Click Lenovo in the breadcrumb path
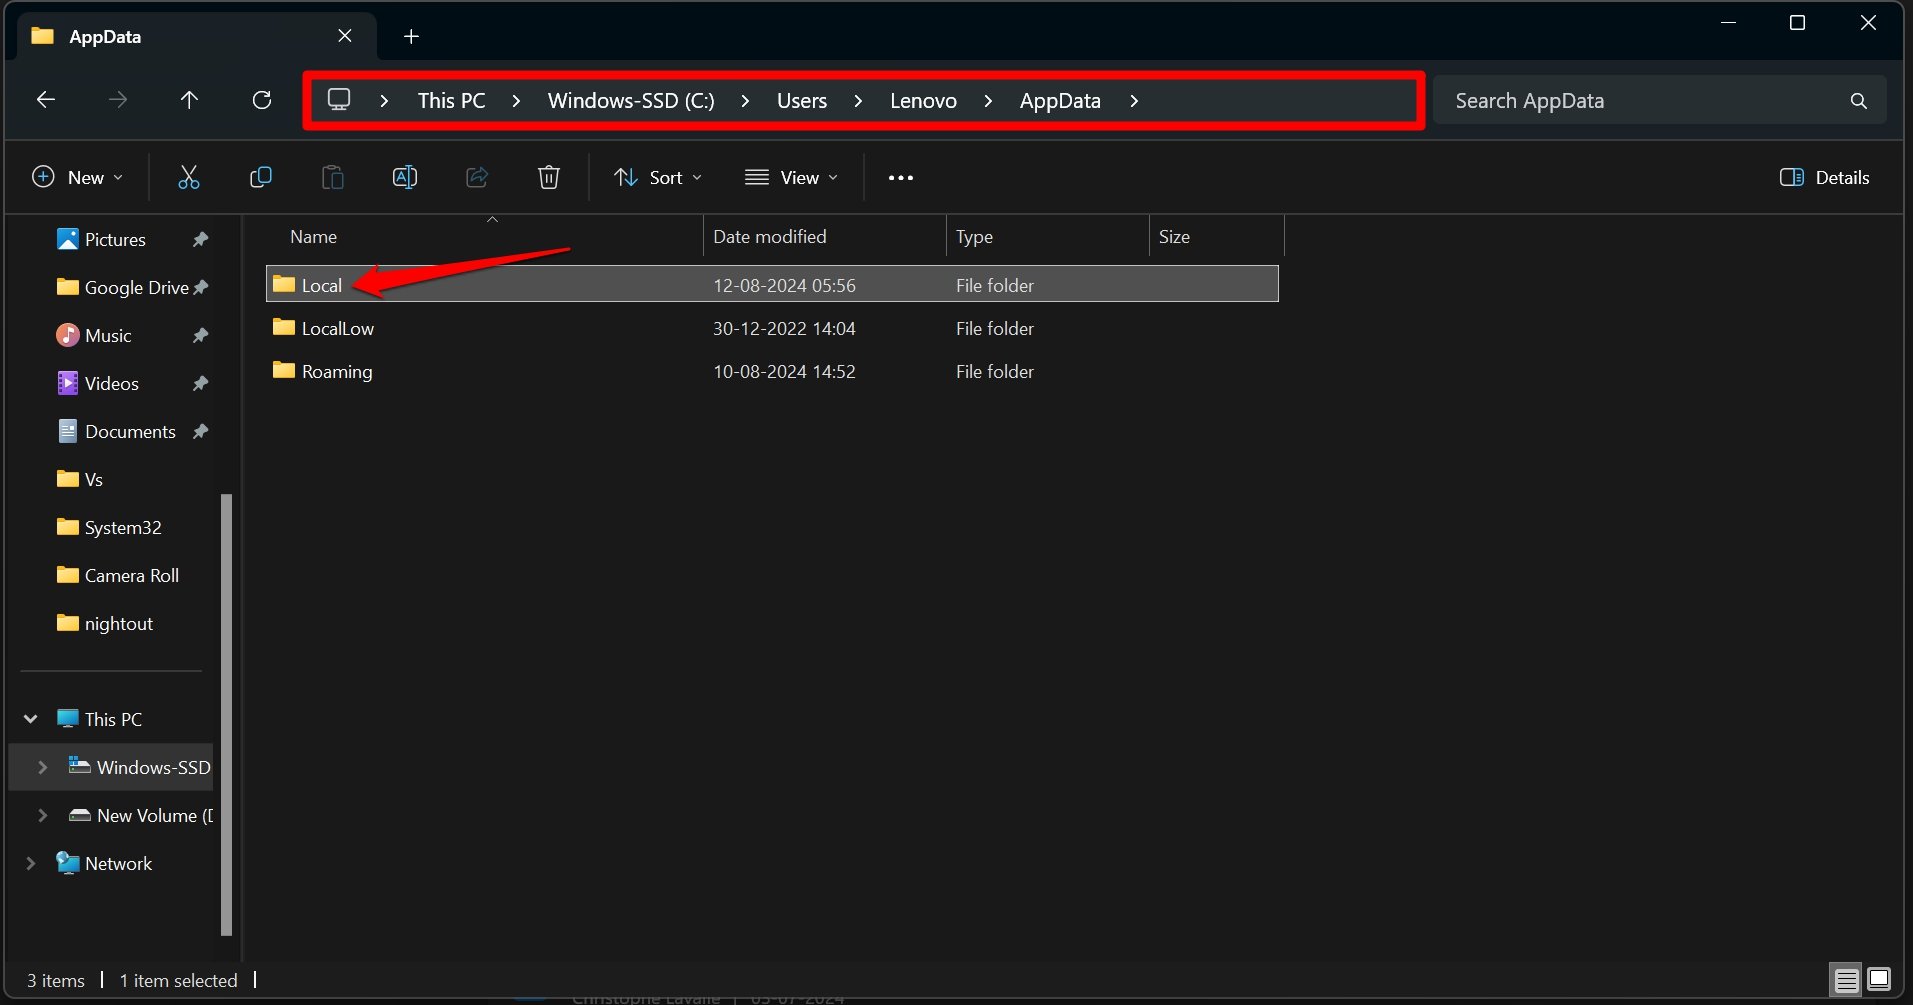1913x1005 pixels. click(923, 101)
